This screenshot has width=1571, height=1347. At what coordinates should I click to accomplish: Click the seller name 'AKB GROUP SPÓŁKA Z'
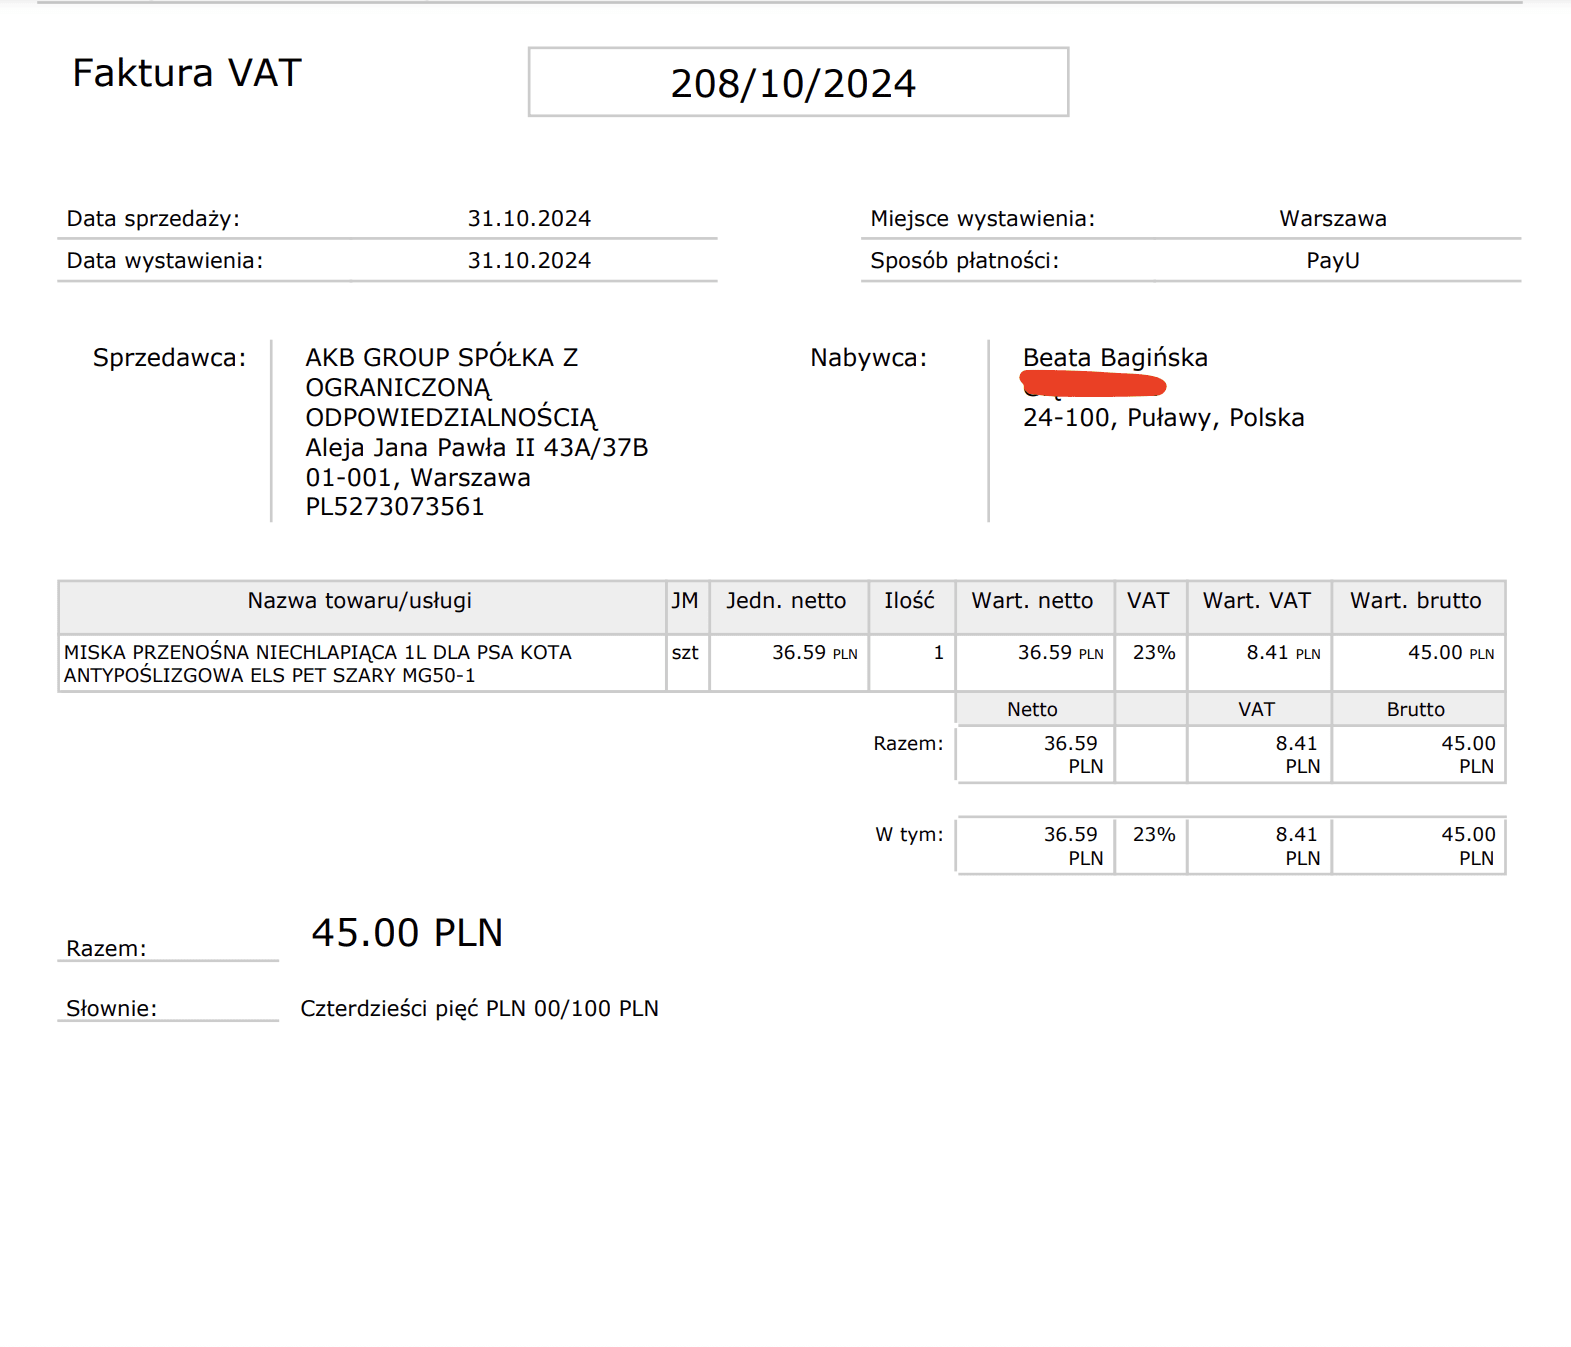click(442, 358)
